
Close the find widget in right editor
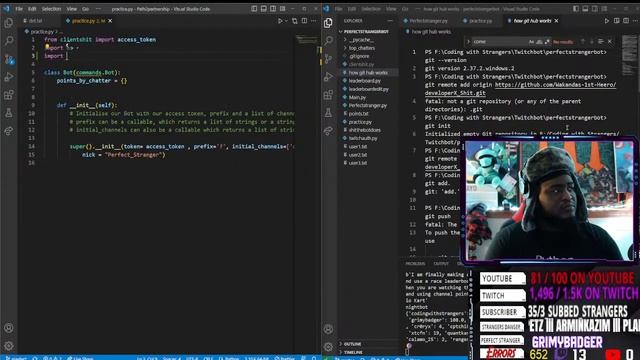coord(610,41)
